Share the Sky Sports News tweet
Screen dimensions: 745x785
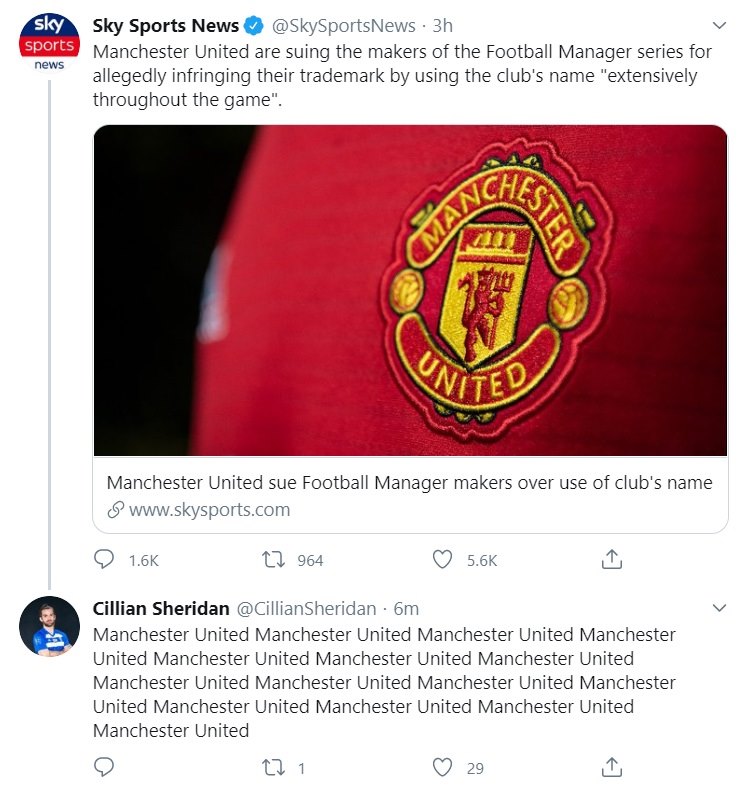(x=611, y=559)
